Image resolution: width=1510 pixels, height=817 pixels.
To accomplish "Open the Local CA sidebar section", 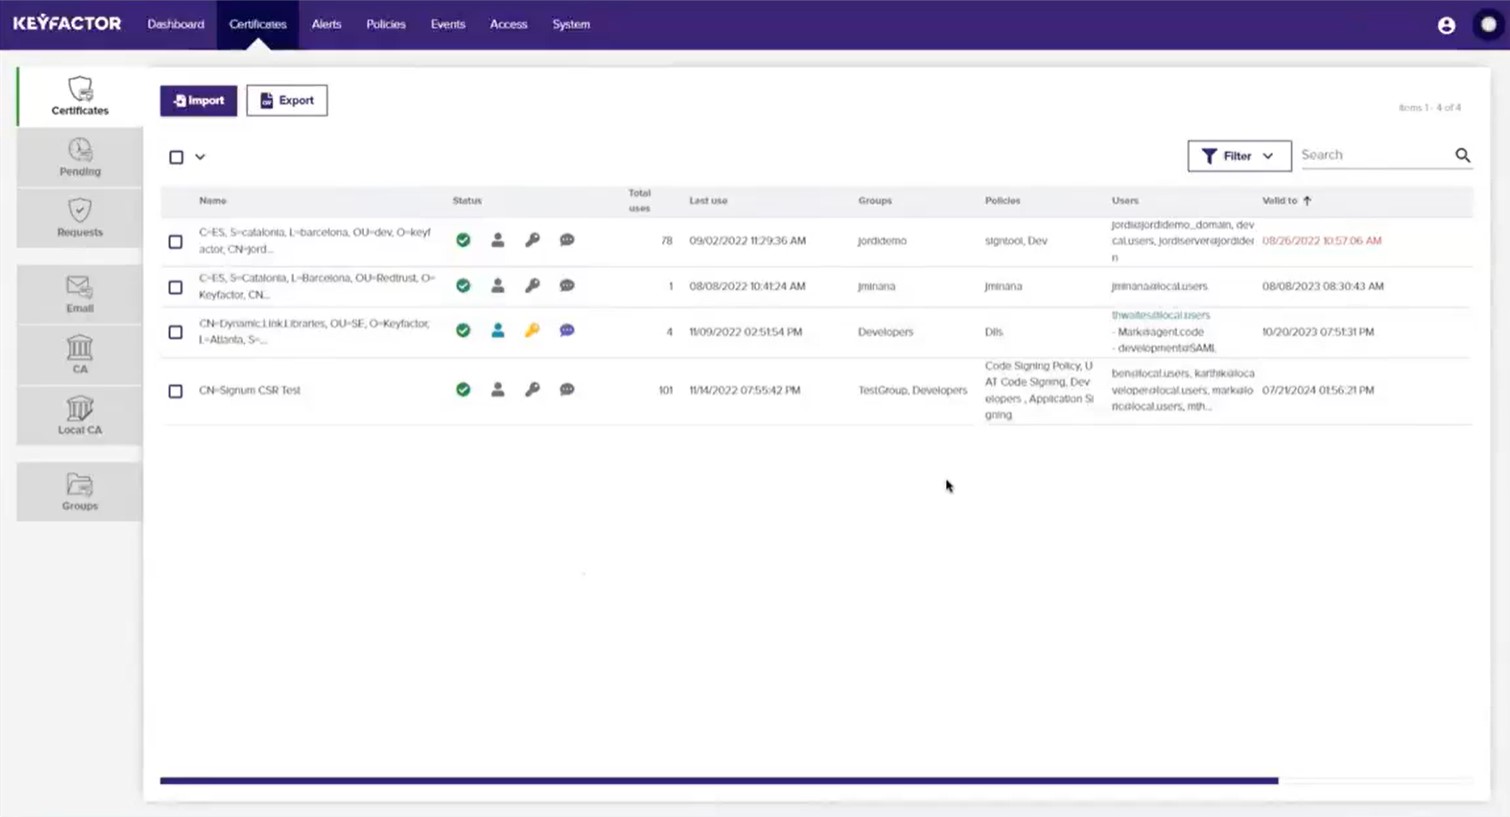I will click(x=79, y=416).
